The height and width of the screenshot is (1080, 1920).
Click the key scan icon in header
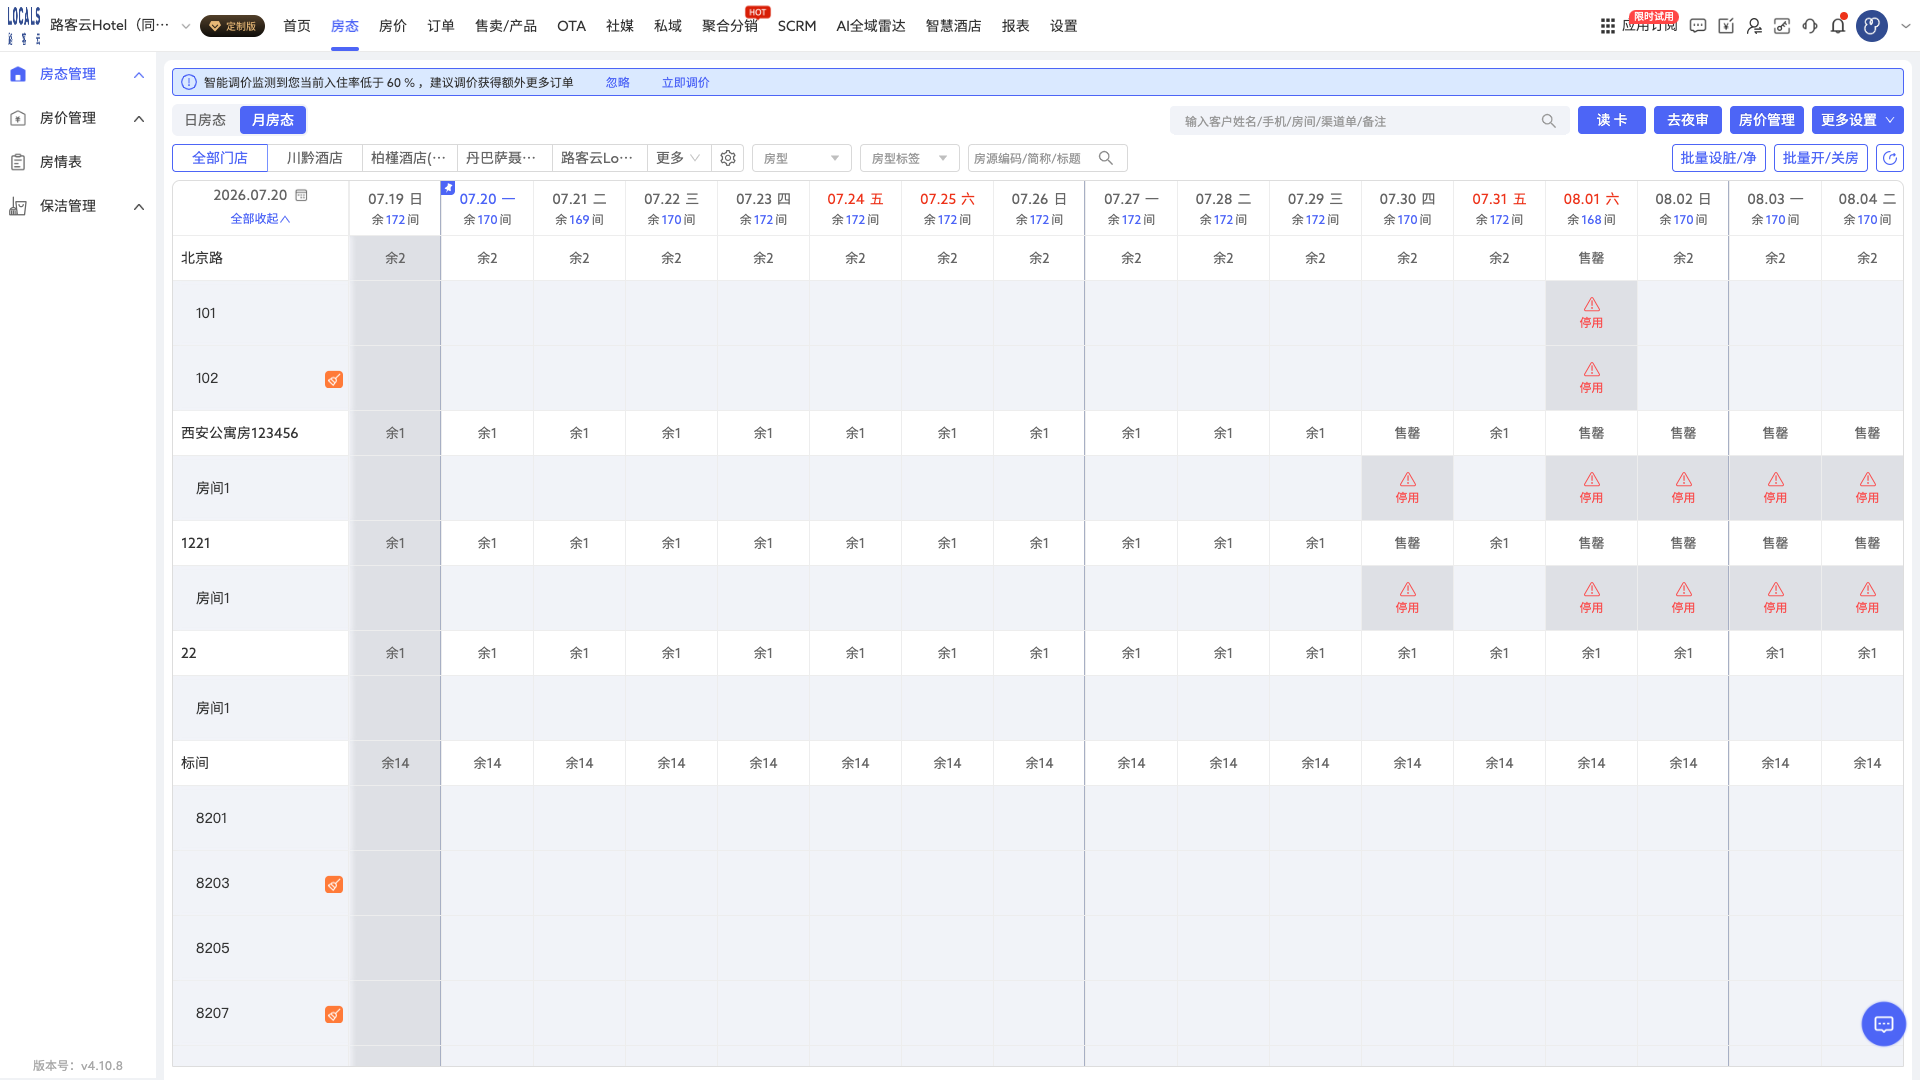click(x=1782, y=26)
